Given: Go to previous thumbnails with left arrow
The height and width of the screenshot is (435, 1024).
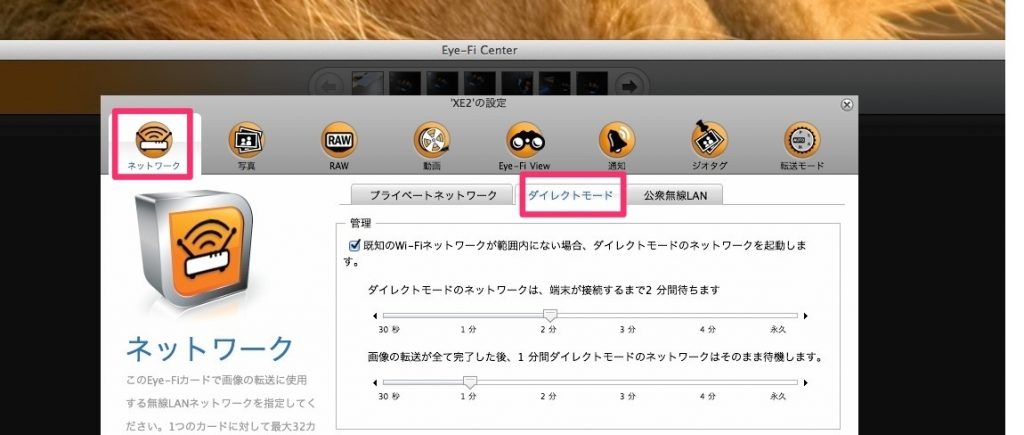Looking at the screenshot, I should click(x=330, y=86).
